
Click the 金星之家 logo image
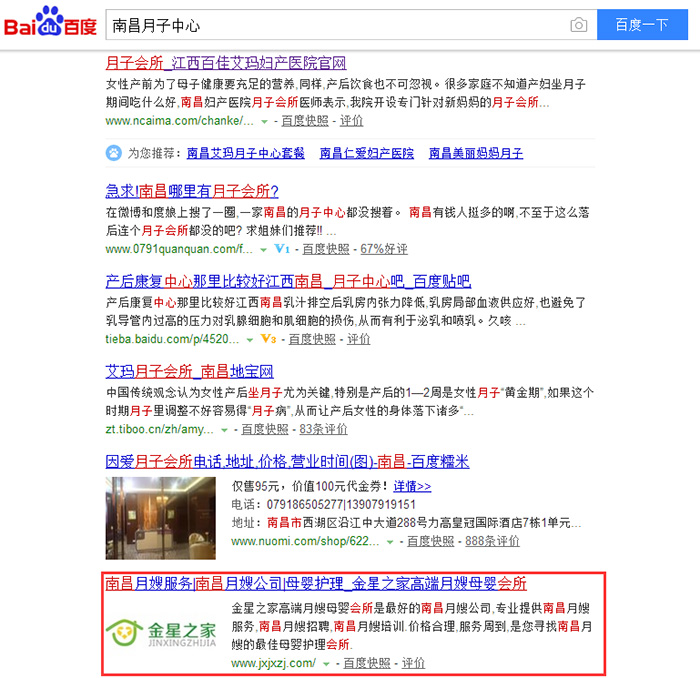(x=161, y=632)
